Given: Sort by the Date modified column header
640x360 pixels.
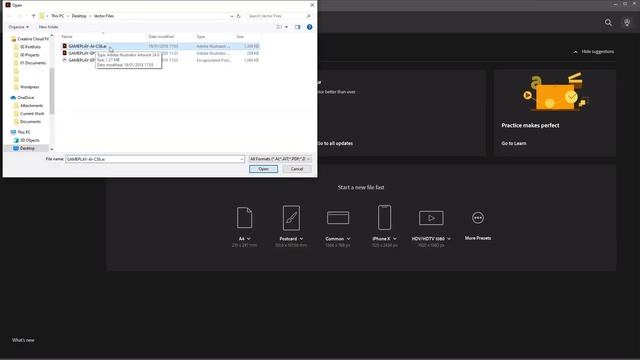Looking at the screenshot, I should click(x=161, y=37).
